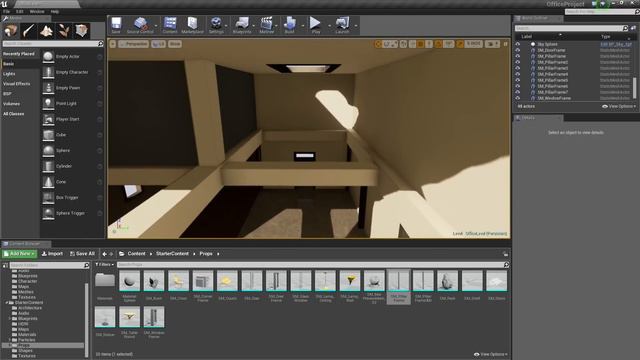640x360 pixels.
Task: Toggle visibility eye of Sky Sphere
Action: pos(518,44)
